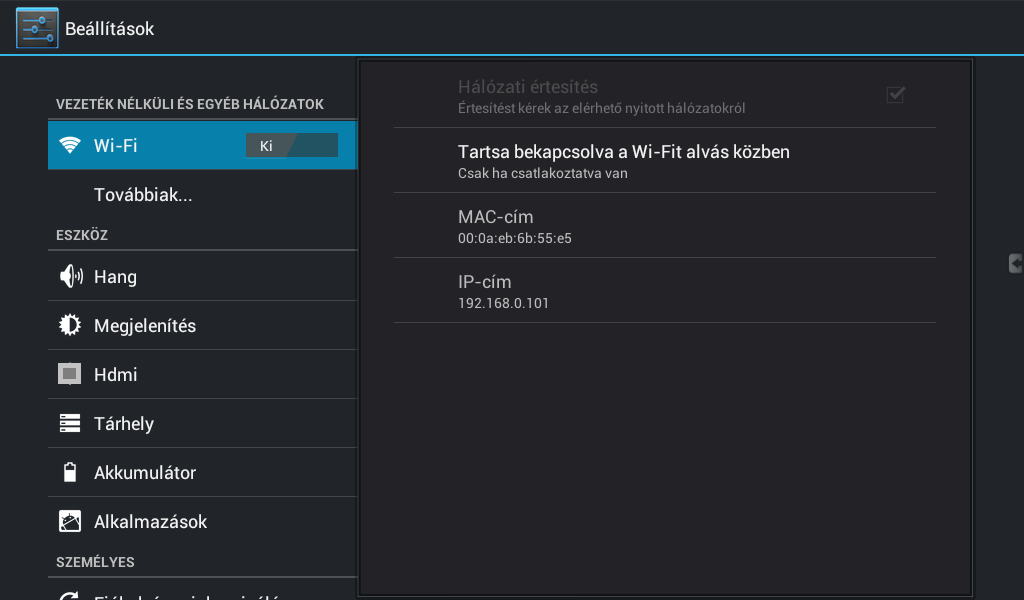
Task: Open the Beállítások settings app icon
Action: click(37, 28)
